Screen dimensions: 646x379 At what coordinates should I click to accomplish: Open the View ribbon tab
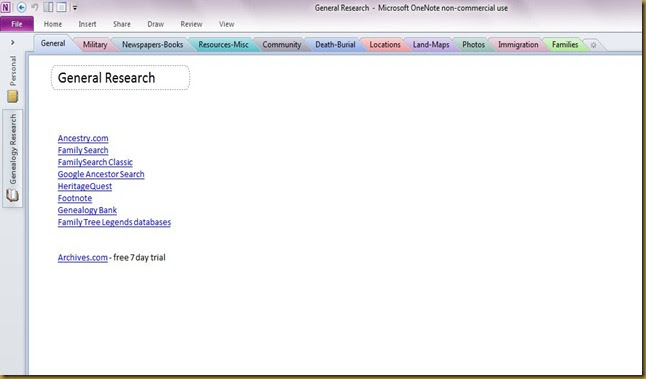[227, 24]
